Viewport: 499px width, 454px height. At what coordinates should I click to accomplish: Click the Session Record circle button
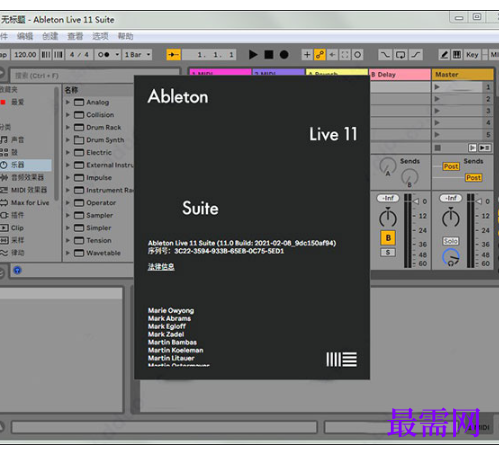click(x=357, y=55)
